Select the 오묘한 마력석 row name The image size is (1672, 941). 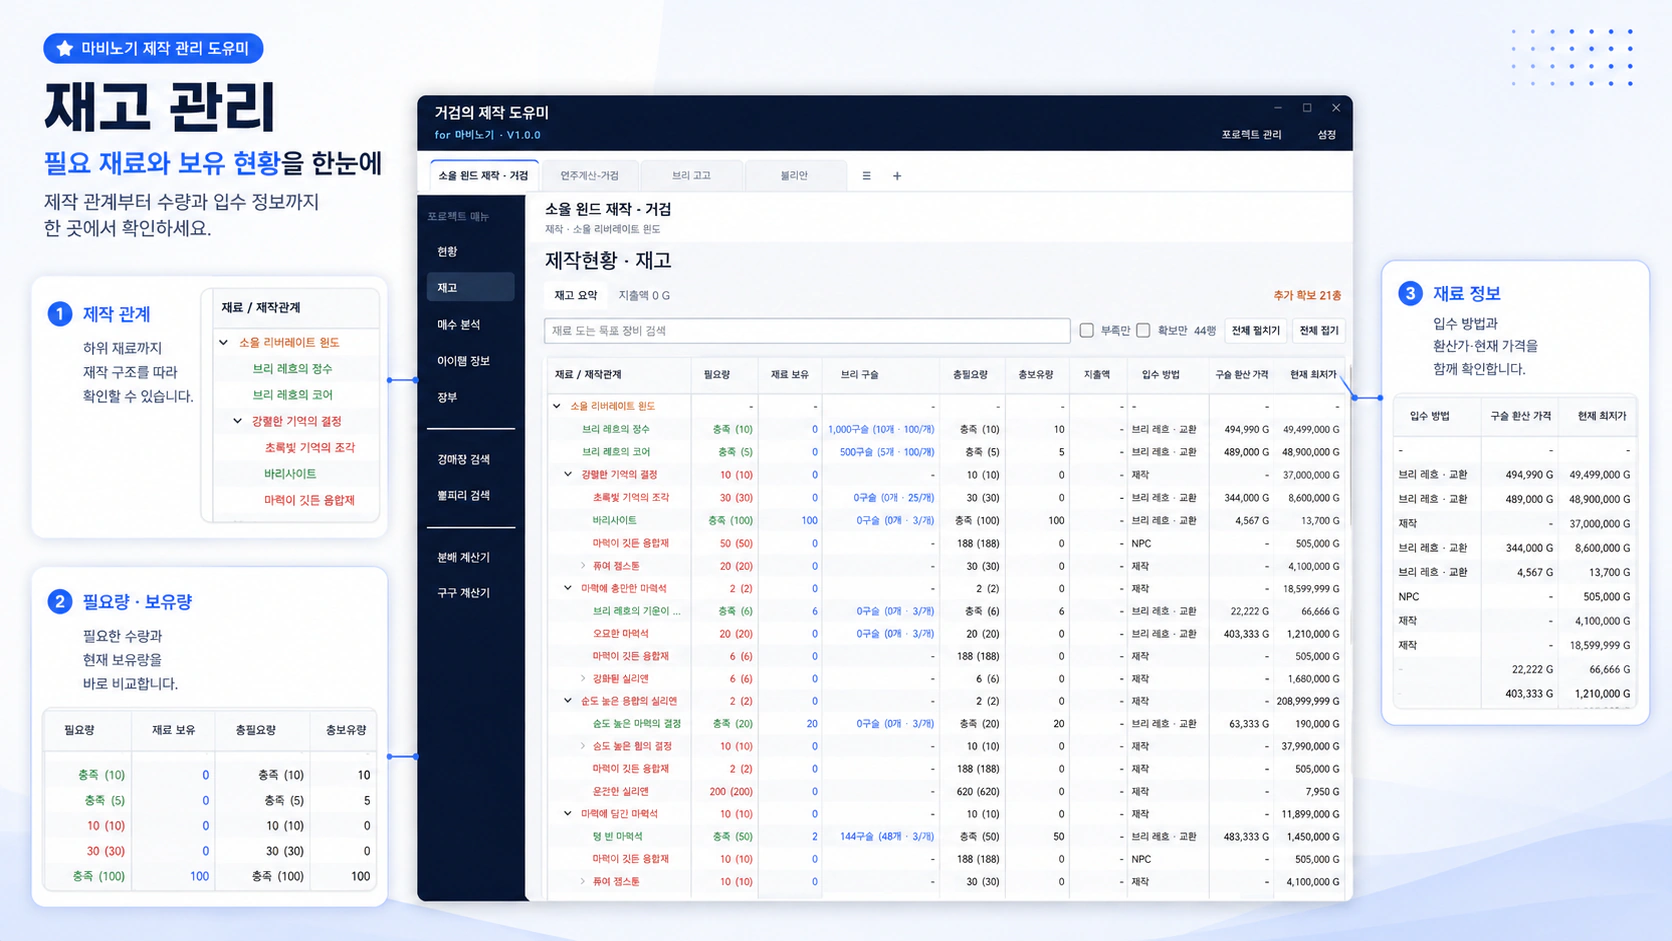click(x=621, y=634)
